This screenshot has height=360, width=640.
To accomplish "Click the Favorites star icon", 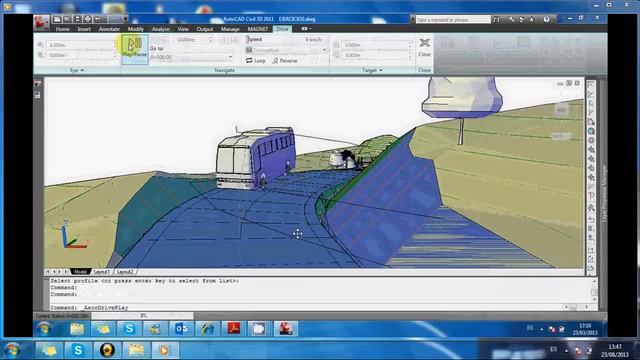I will tap(531, 20).
